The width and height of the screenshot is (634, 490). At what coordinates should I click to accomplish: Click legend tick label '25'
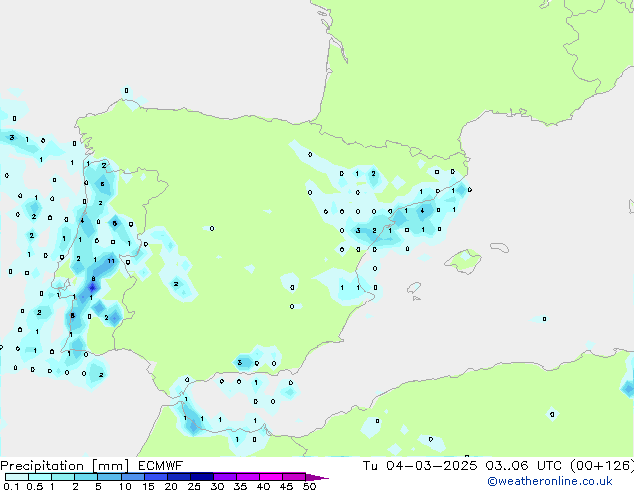click(x=194, y=486)
